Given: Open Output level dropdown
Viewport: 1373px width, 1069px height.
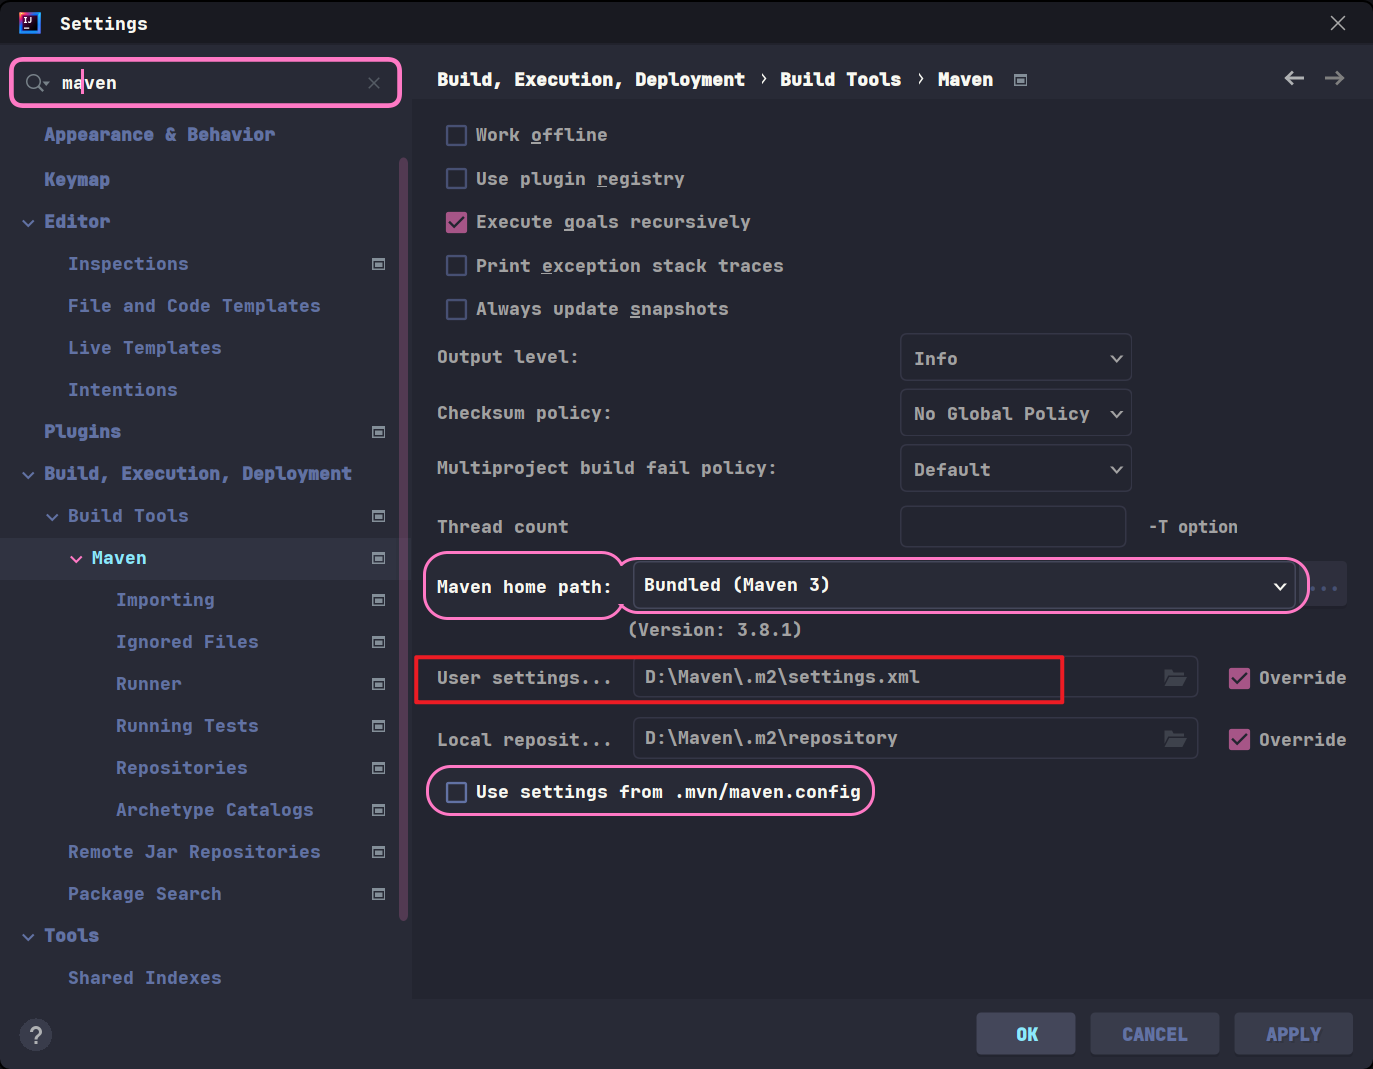Looking at the screenshot, I should [x=1016, y=358].
